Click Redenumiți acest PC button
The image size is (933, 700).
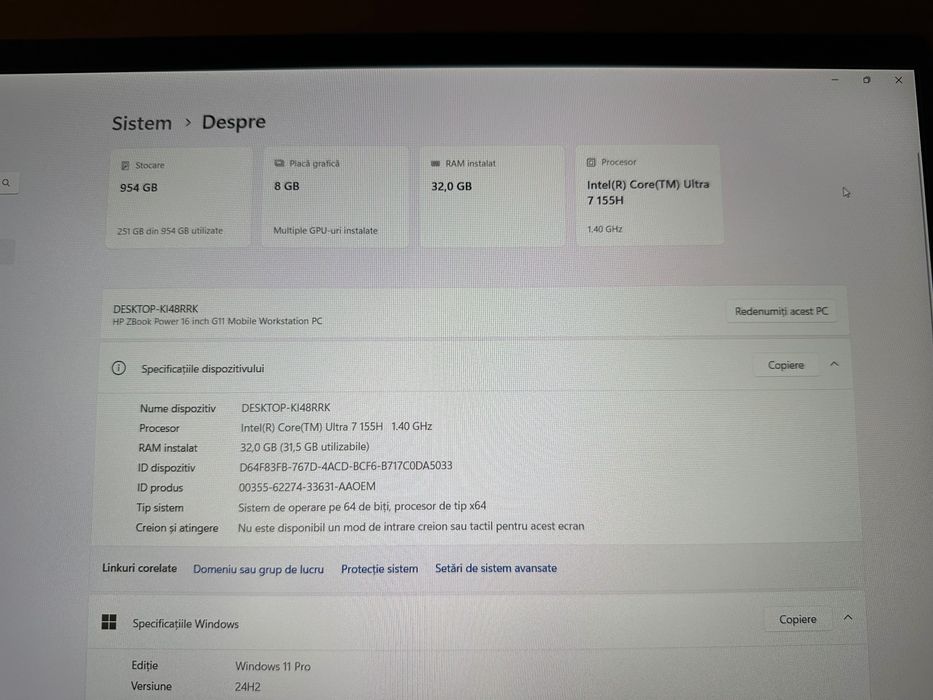[781, 311]
